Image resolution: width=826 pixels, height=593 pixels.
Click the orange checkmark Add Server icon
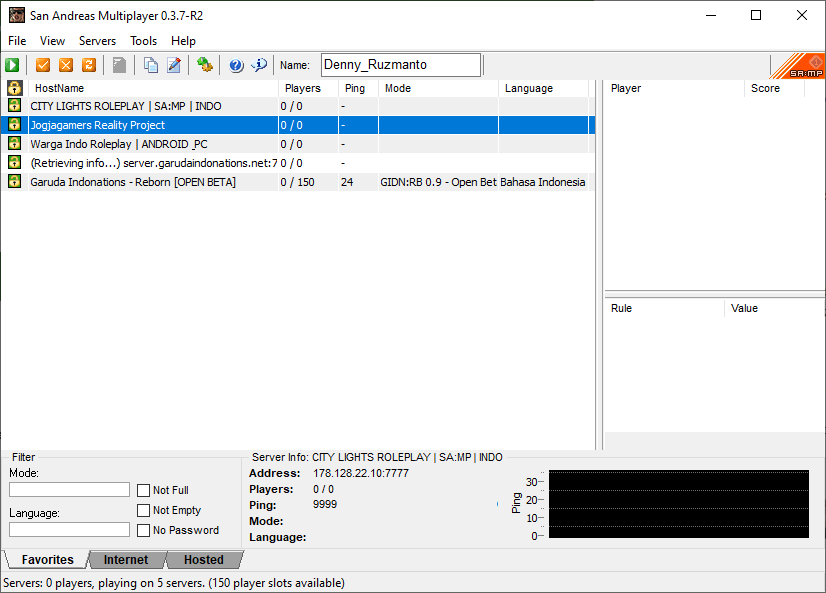pyautogui.click(x=43, y=65)
